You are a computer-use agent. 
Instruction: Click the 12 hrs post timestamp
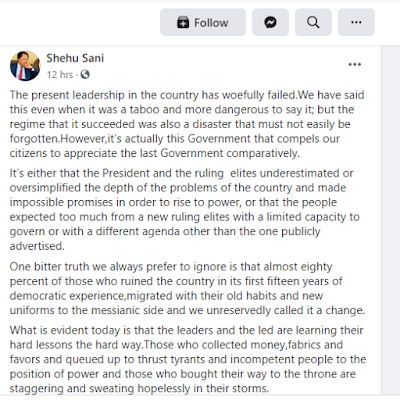tap(60, 74)
